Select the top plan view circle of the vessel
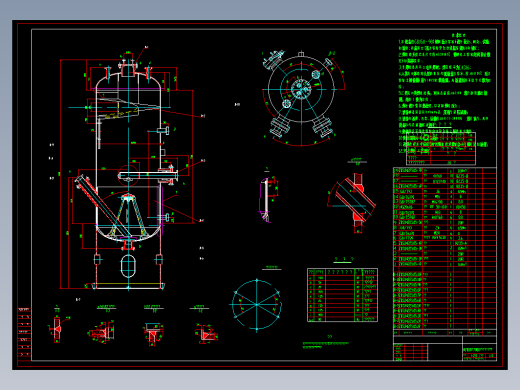This screenshot has height=390, width=520. click(301, 89)
